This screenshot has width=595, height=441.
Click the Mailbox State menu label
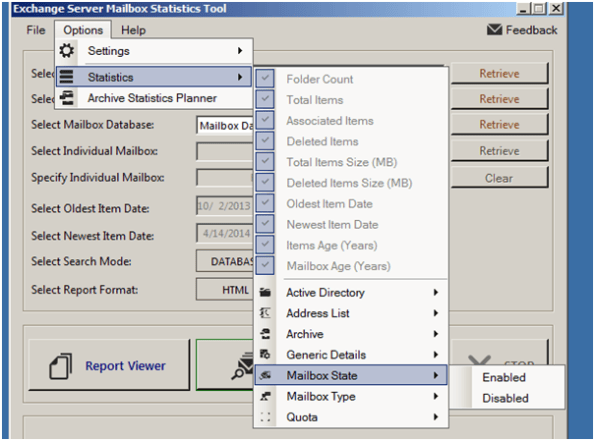click(322, 375)
